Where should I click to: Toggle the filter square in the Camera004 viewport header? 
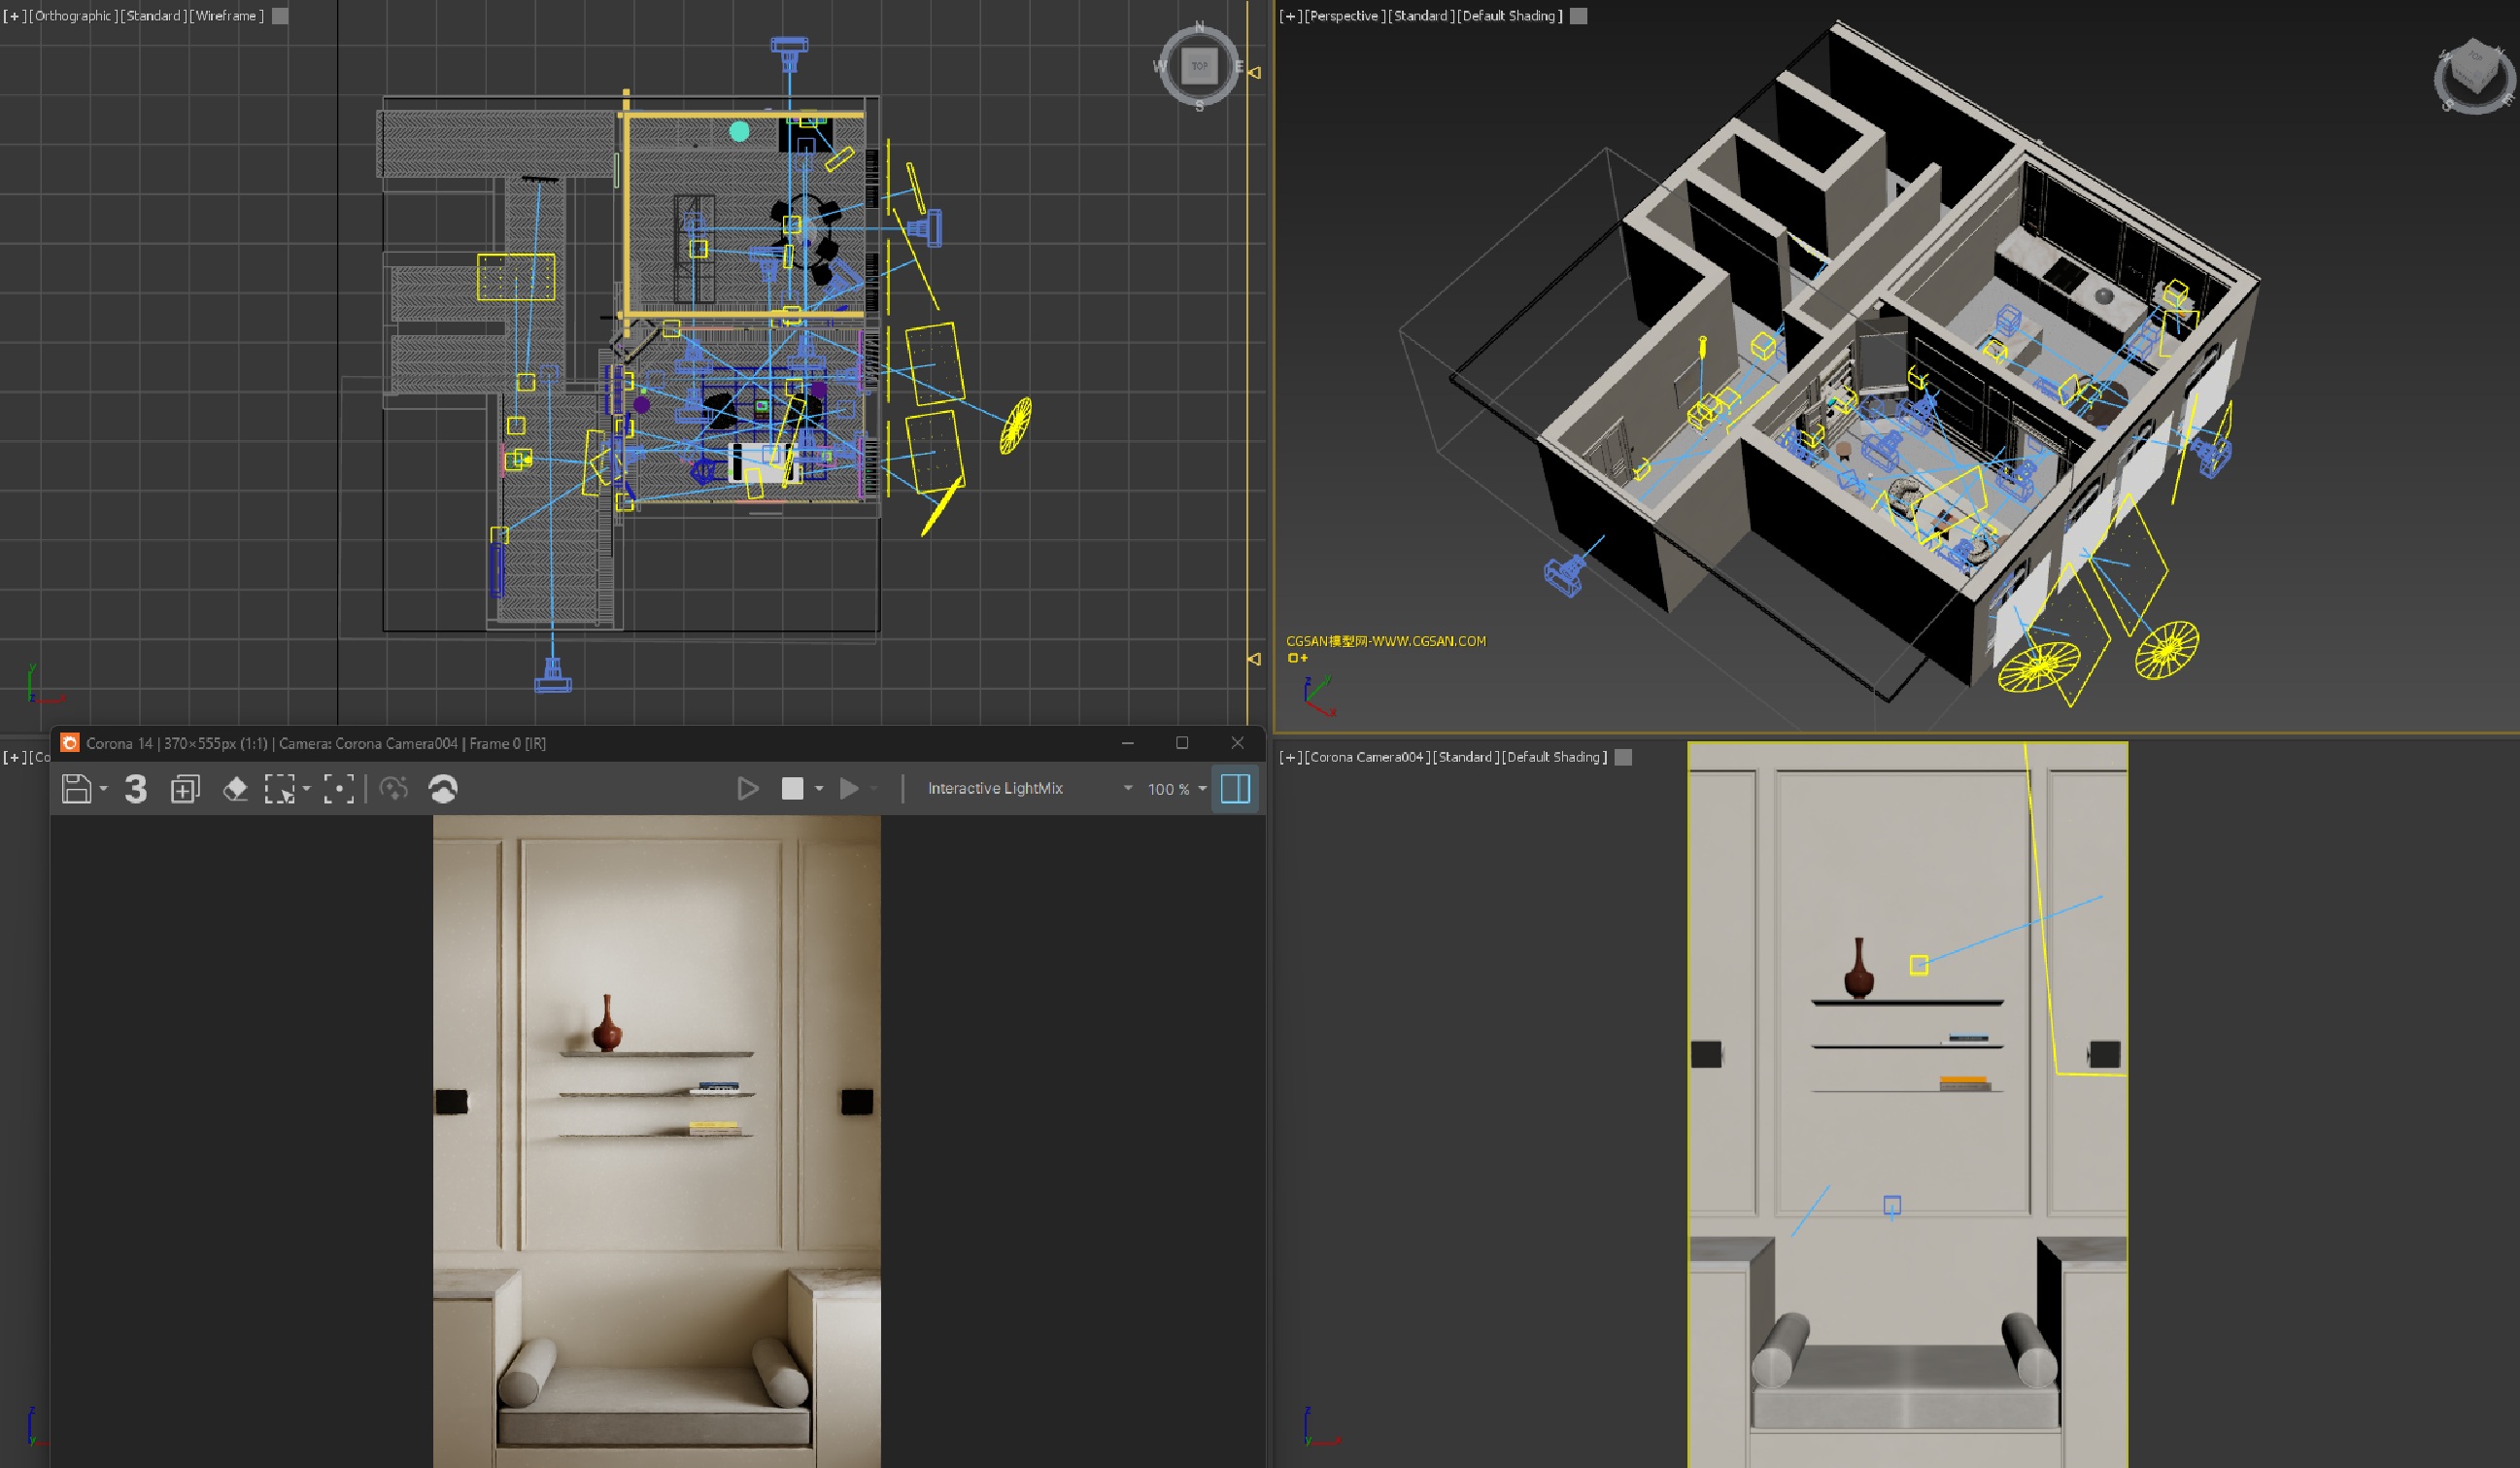click(x=1623, y=757)
